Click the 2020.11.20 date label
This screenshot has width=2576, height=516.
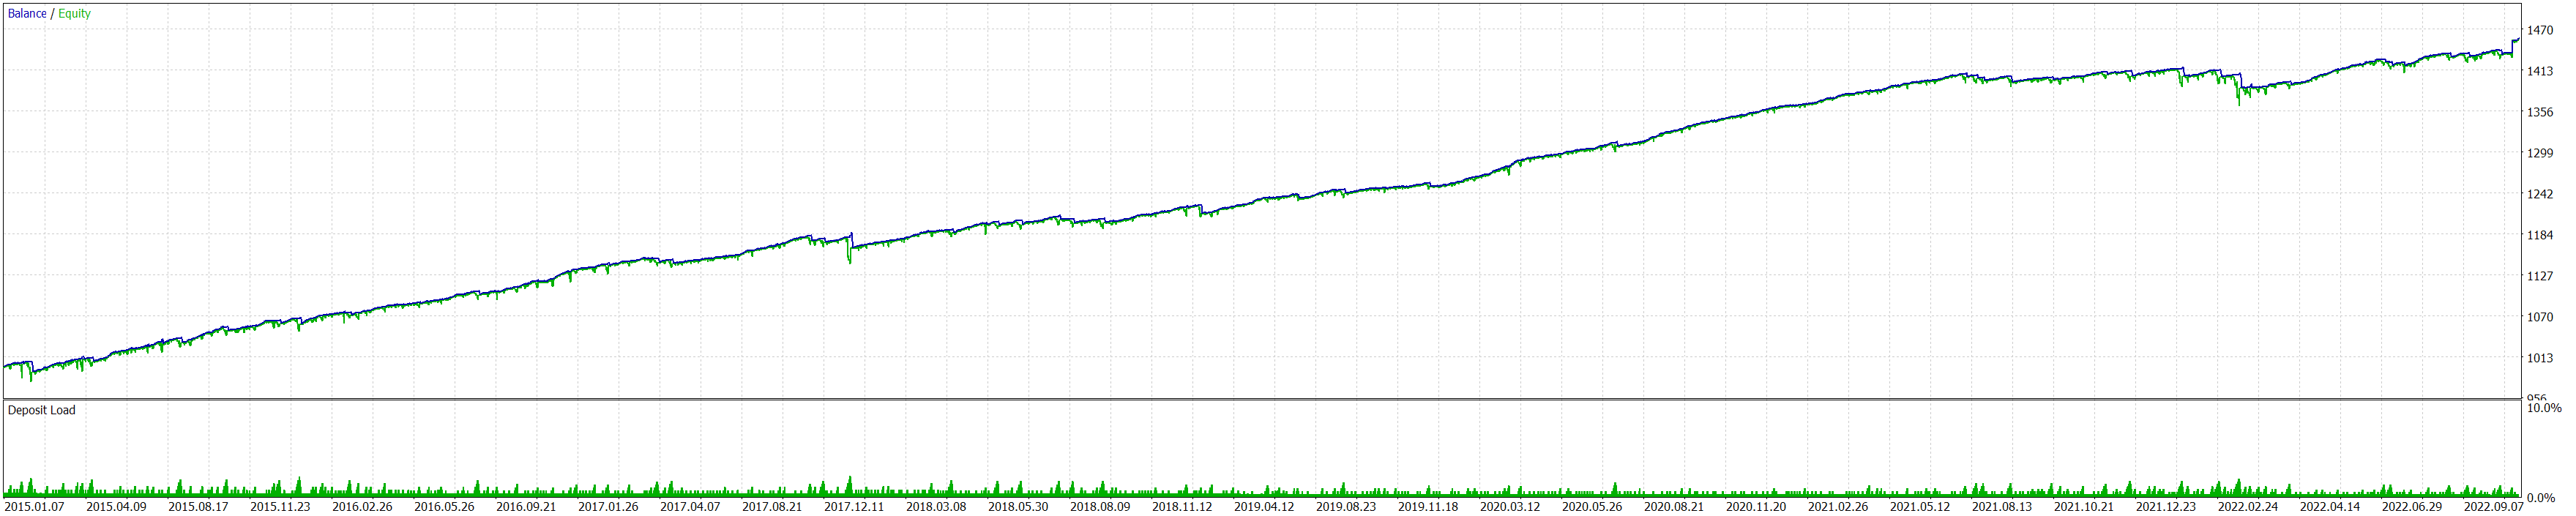point(1756,507)
